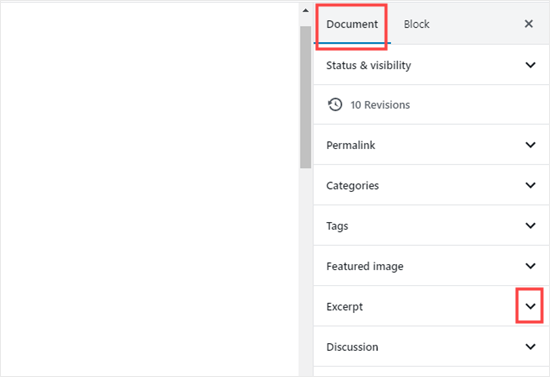Click the gray vertical scrollbar thumb
Screen dimensions: 550x377
306,97
